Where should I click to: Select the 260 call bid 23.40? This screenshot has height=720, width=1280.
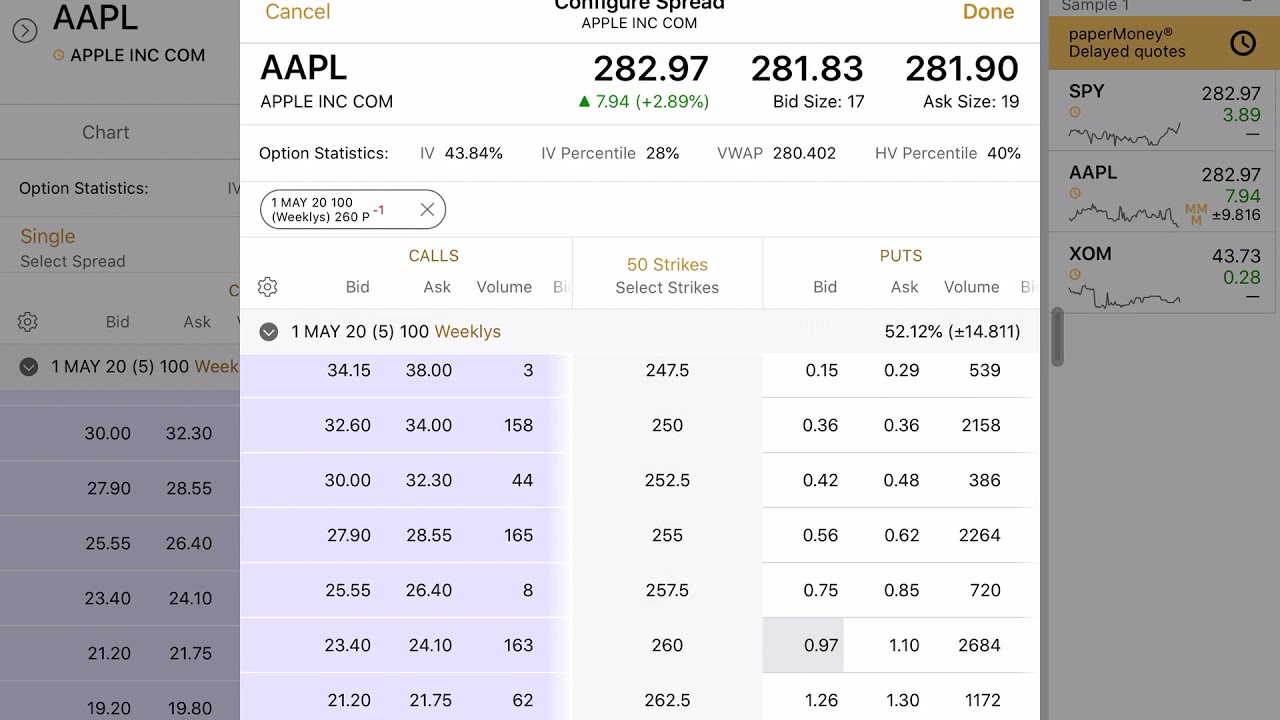click(348, 645)
